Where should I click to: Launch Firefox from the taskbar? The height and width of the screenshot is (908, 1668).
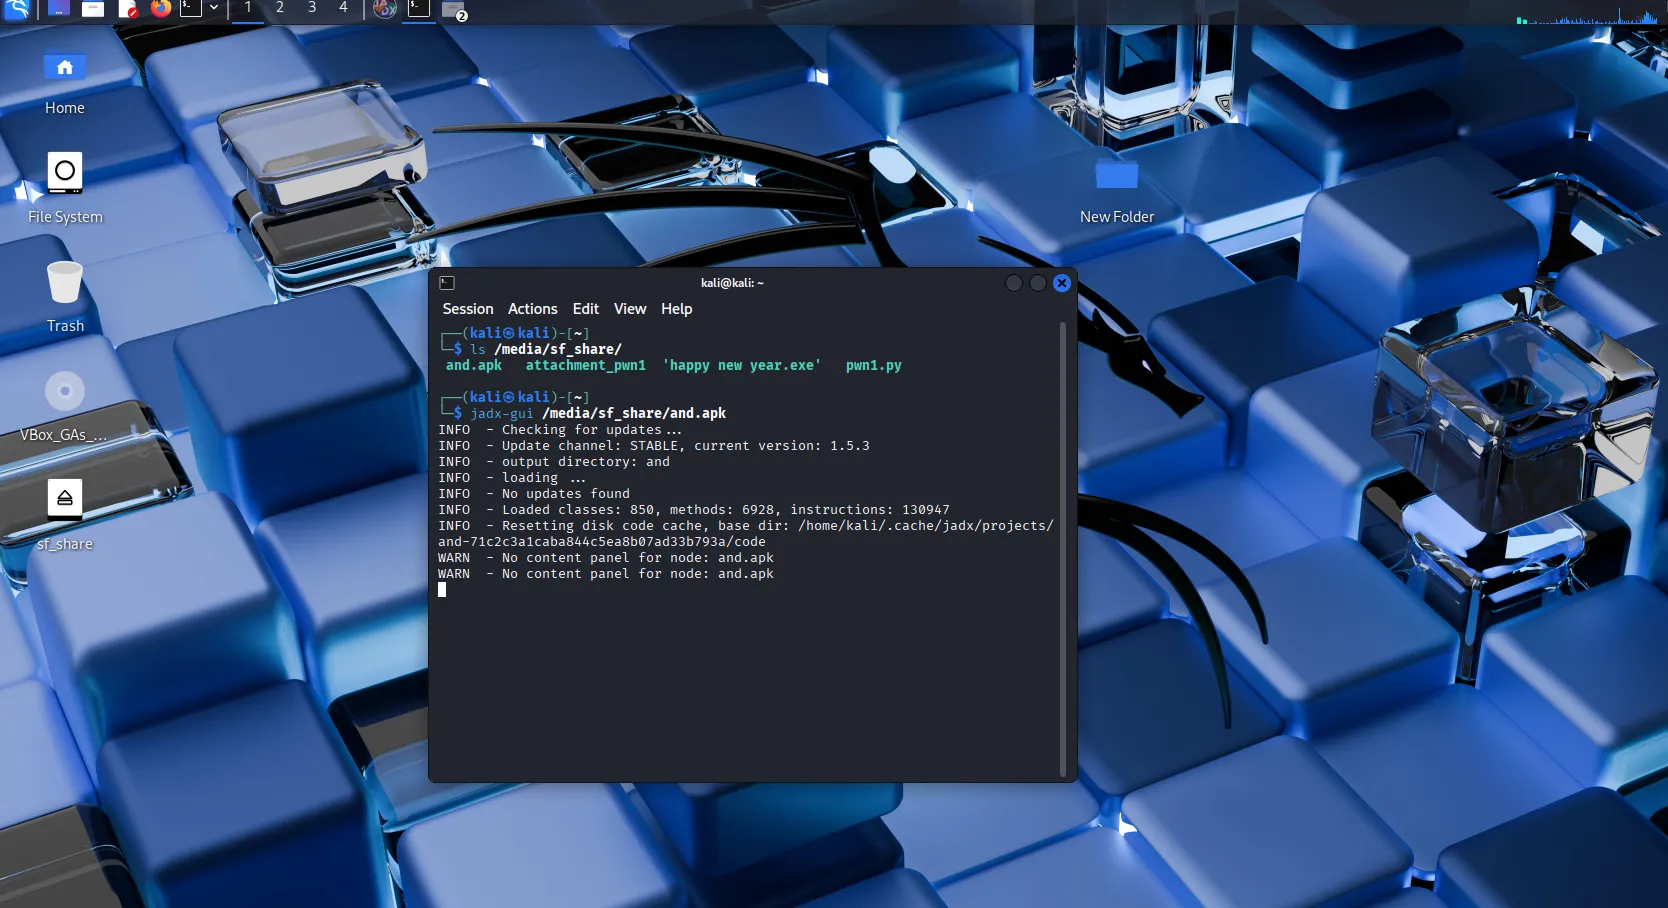click(161, 10)
